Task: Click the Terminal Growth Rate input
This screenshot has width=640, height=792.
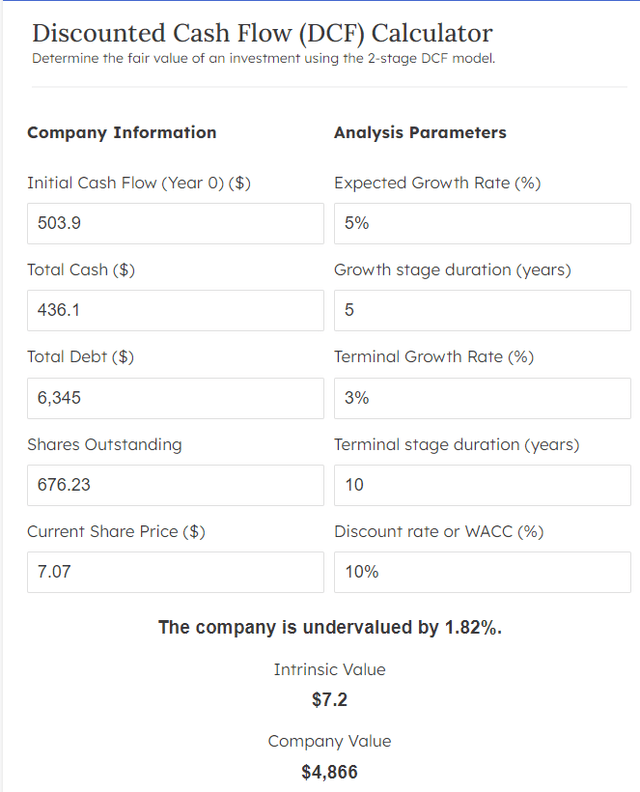Action: tap(482, 397)
